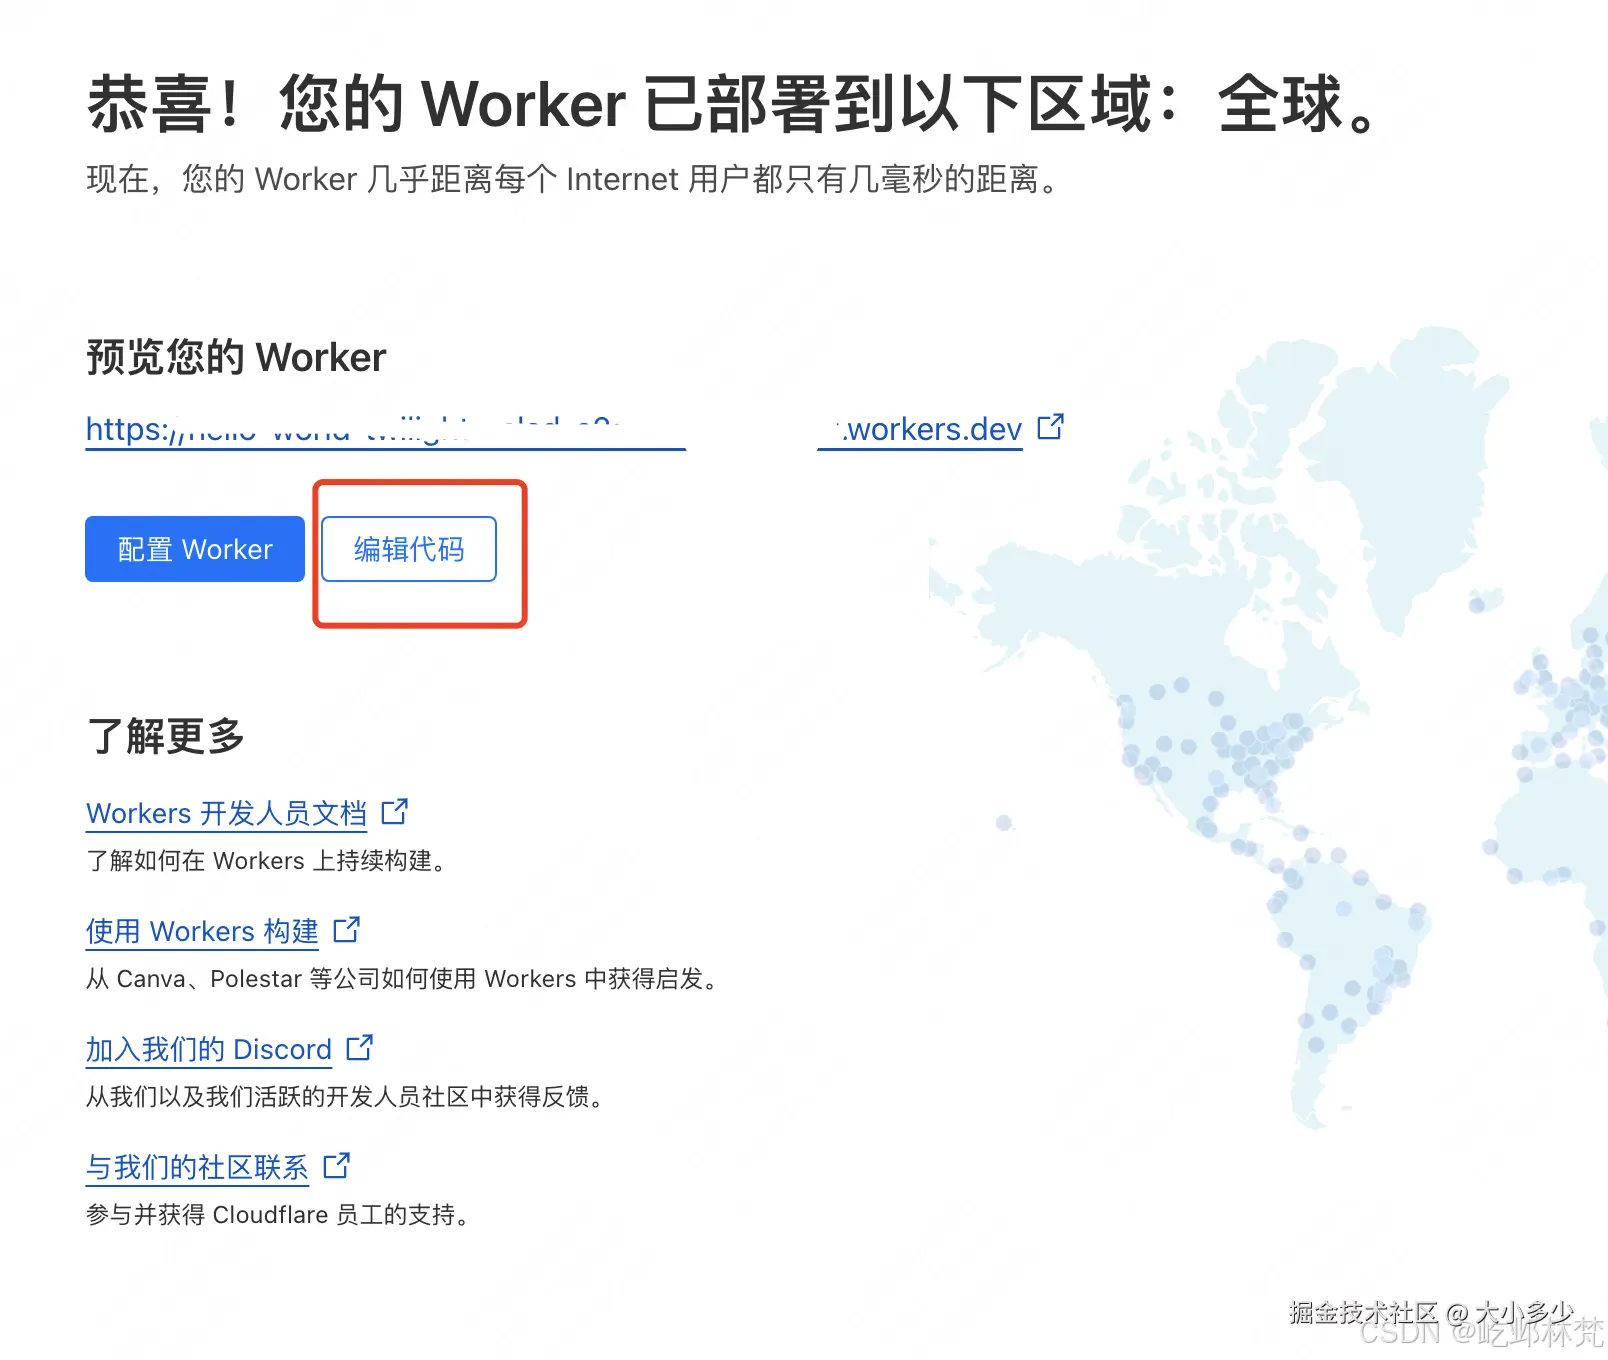
Task: Click external link icon beside workers.dev URL
Action: [x=1052, y=428]
